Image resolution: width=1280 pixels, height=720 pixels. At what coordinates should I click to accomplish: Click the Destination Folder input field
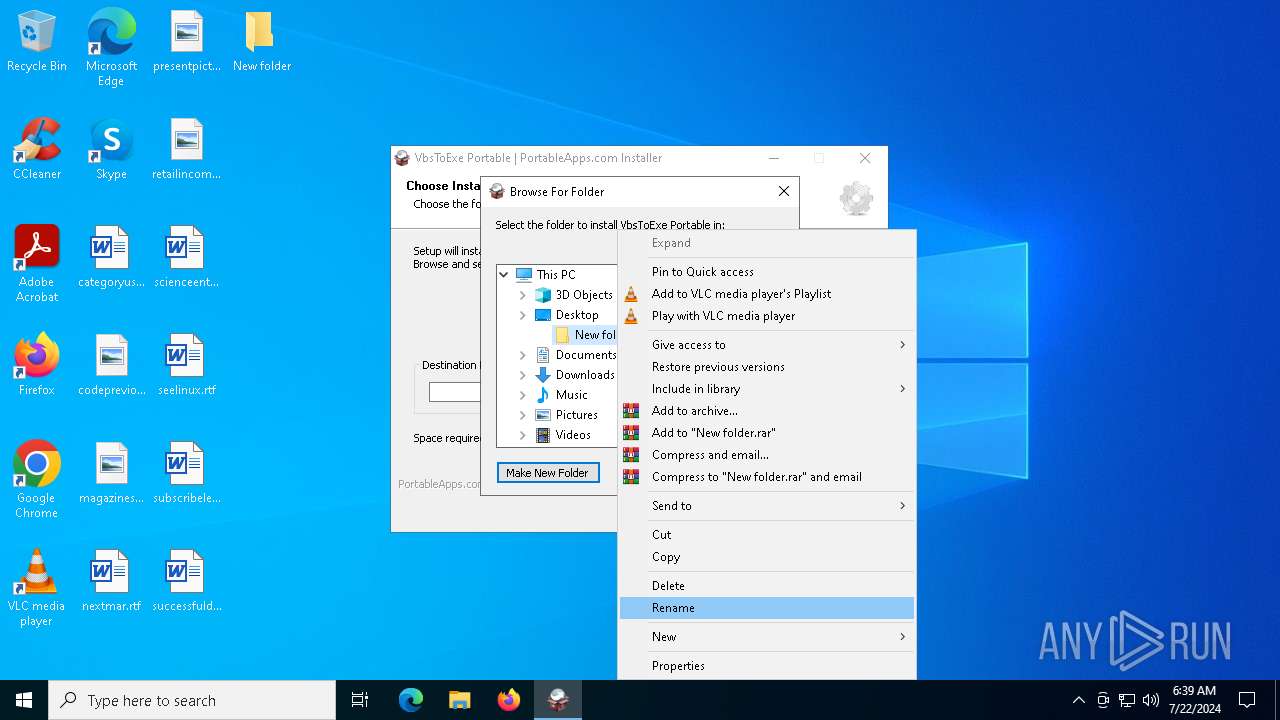[455, 392]
